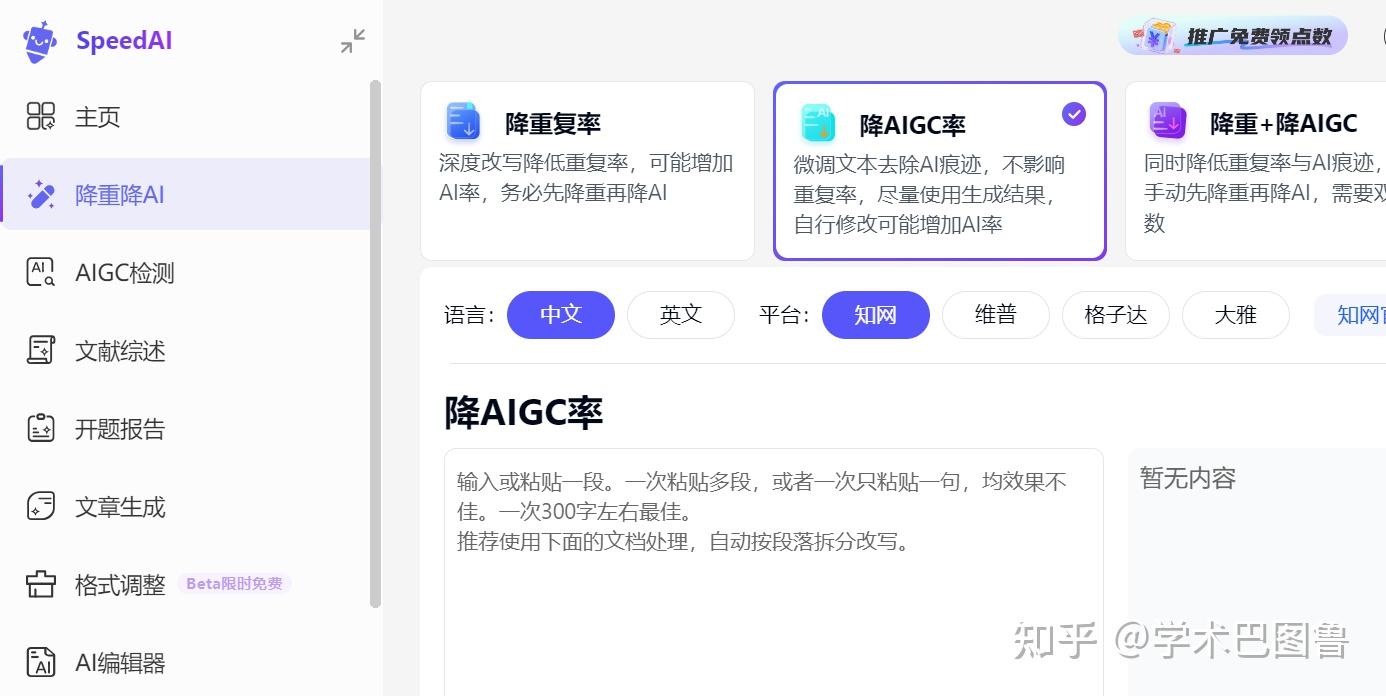Open the 文章生成 section
Viewport: 1386px width, 696px height.
[x=185, y=506]
